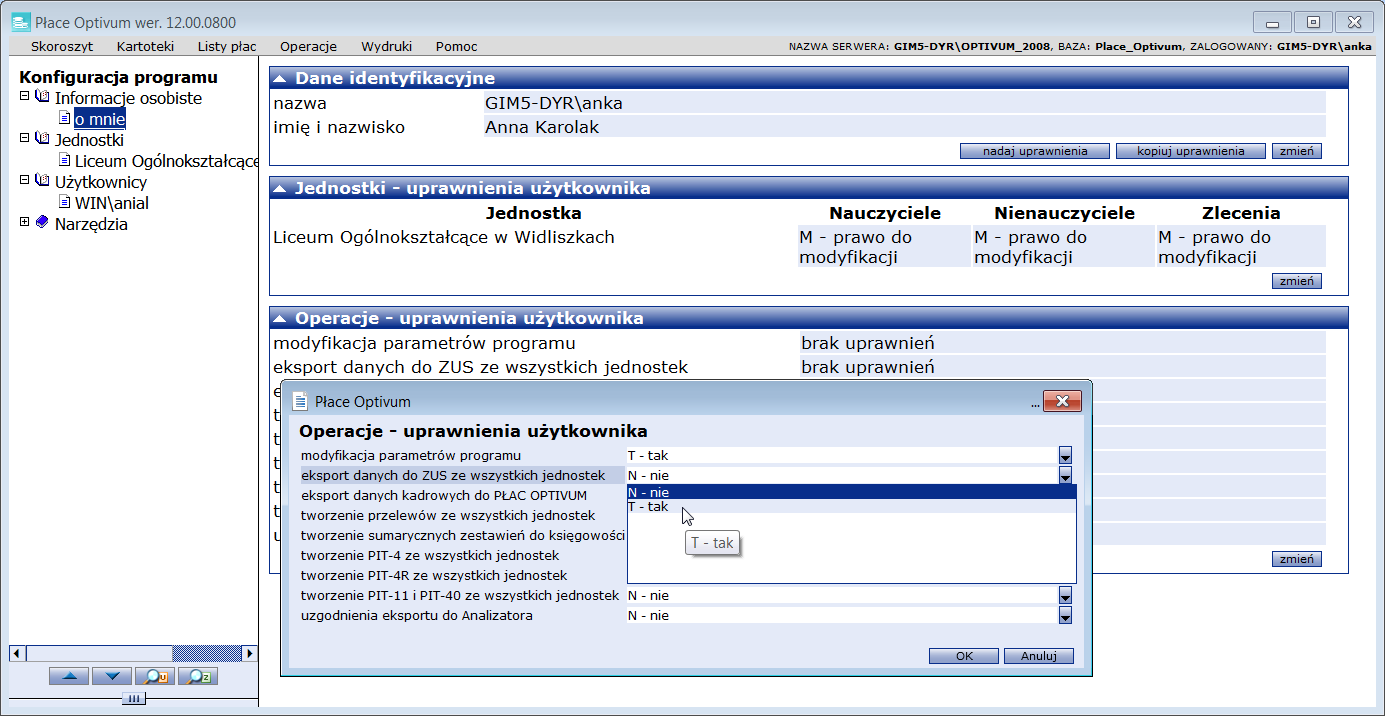
Task: Confirm the dialog with OK
Action: click(964, 656)
